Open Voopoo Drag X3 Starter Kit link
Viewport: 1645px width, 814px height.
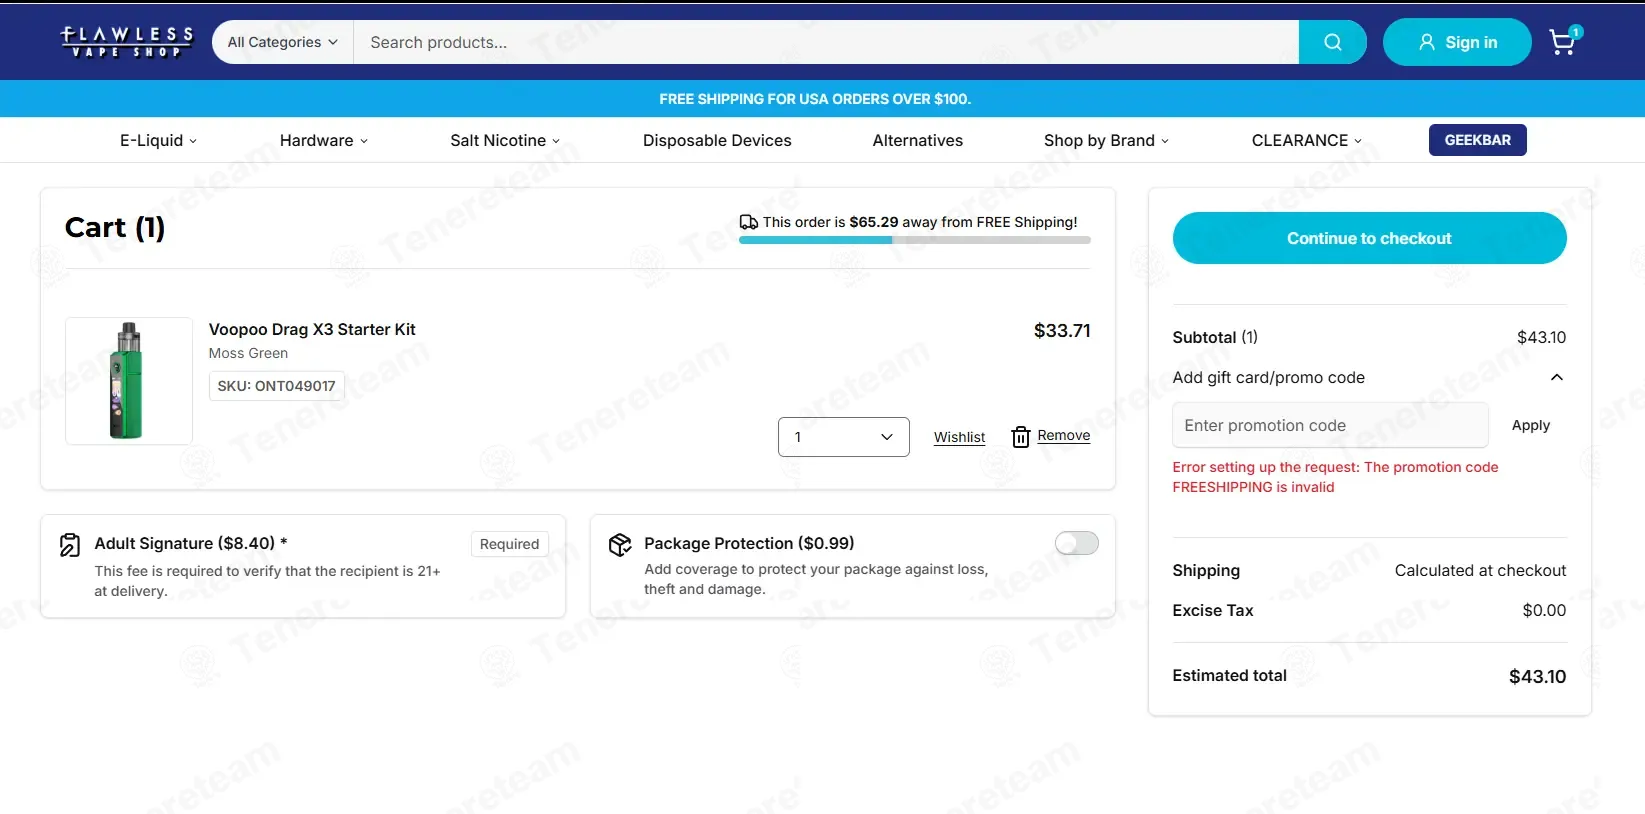click(x=312, y=329)
